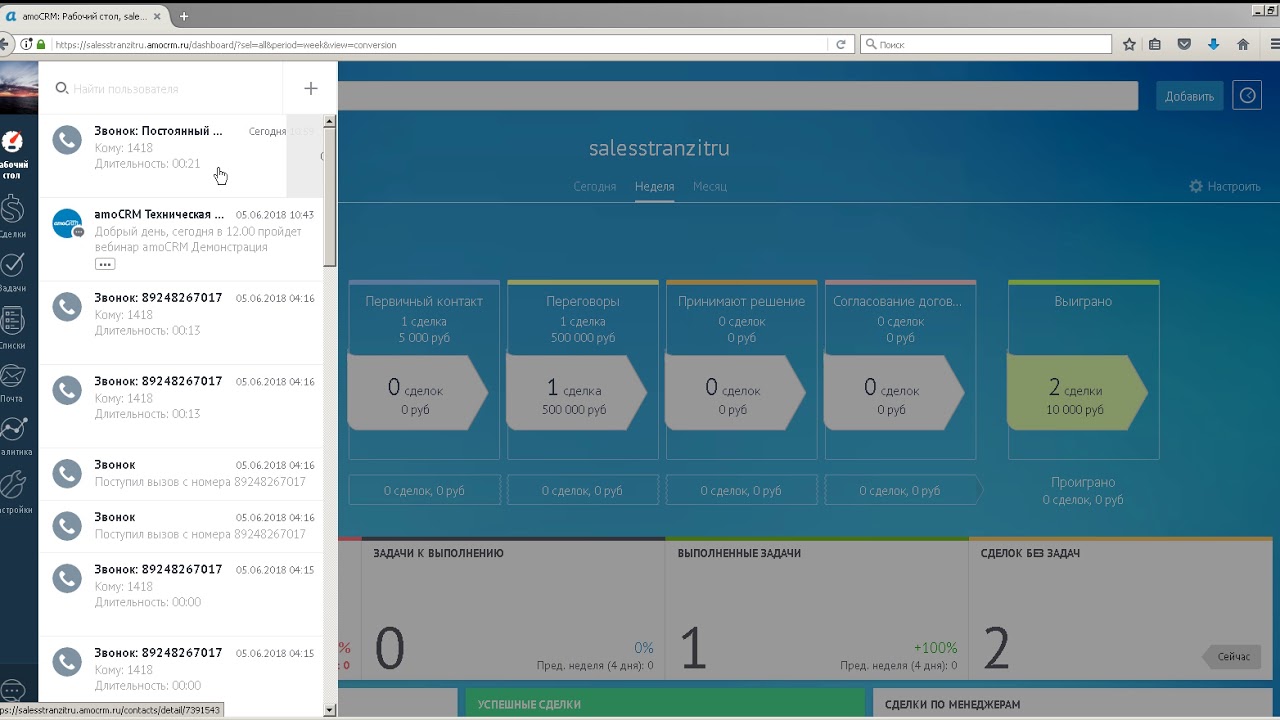Viewport: 1280px width, 720px height.
Task: Close the amoCRM Рабочий стол browser tab
Action: point(157,16)
